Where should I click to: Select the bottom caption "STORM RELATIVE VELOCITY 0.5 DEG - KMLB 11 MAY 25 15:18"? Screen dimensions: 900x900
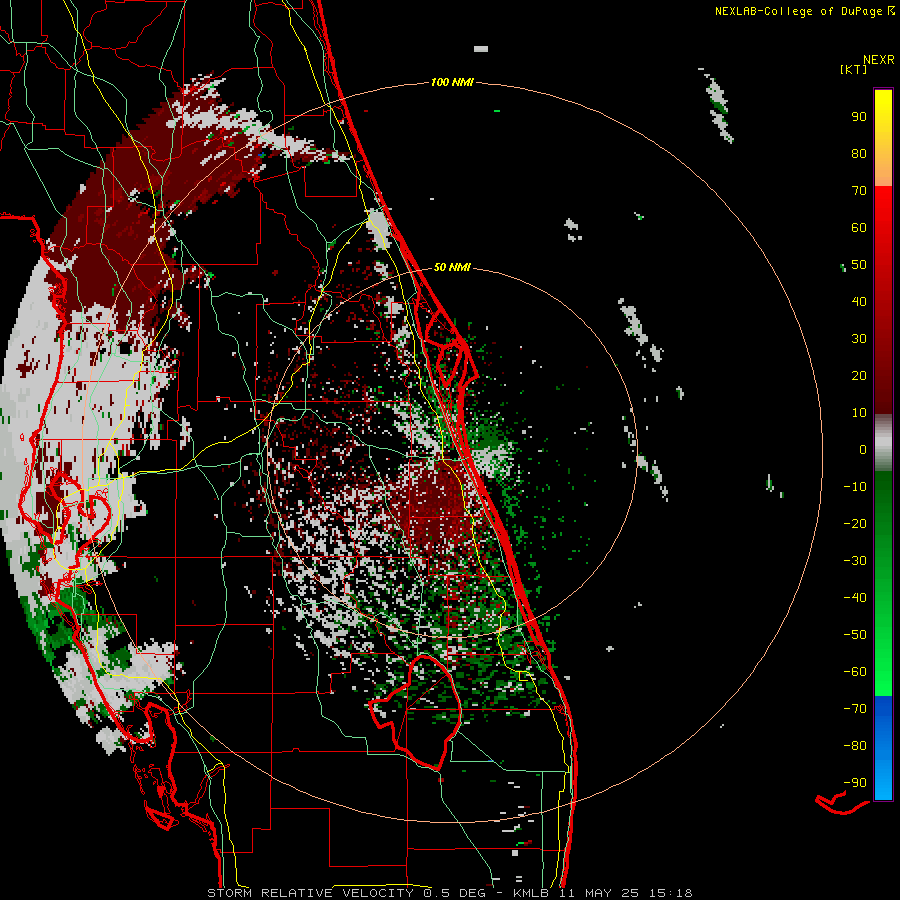pyautogui.click(x=449, y=893)
